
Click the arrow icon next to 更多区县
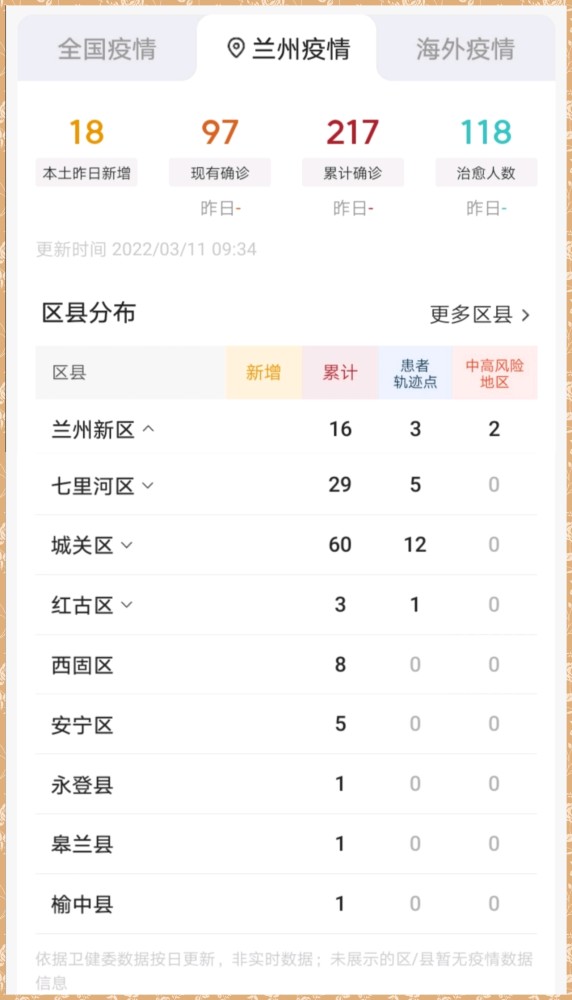(525, 315)
